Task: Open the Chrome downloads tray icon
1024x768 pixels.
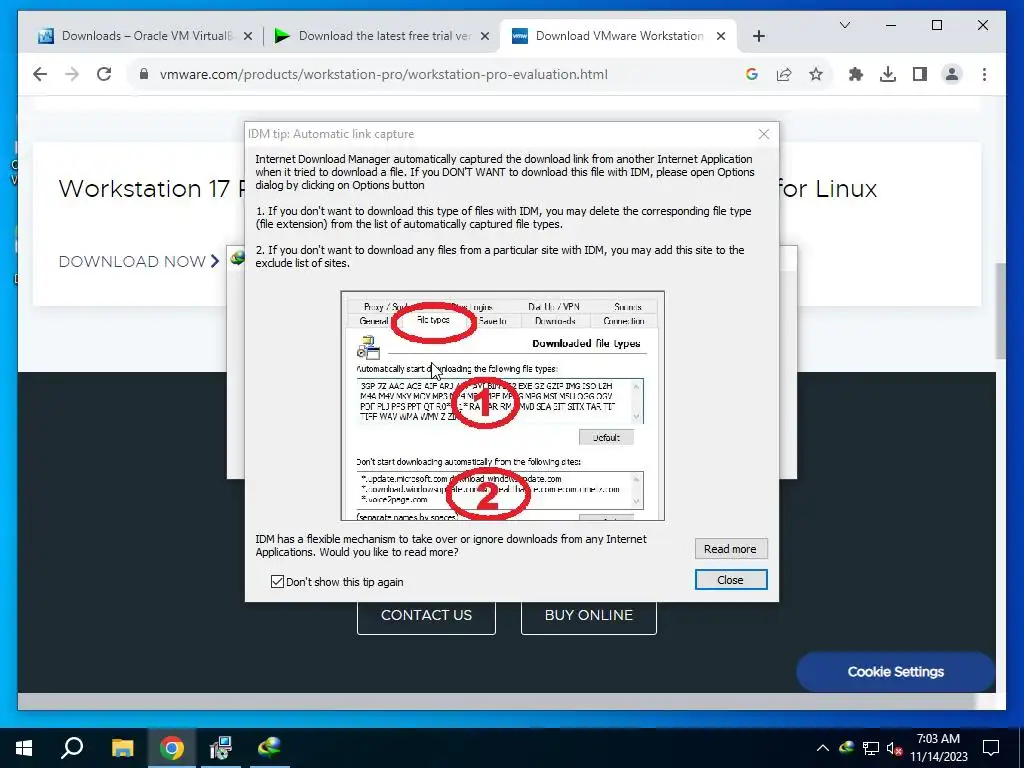Action: pos(888,74)
